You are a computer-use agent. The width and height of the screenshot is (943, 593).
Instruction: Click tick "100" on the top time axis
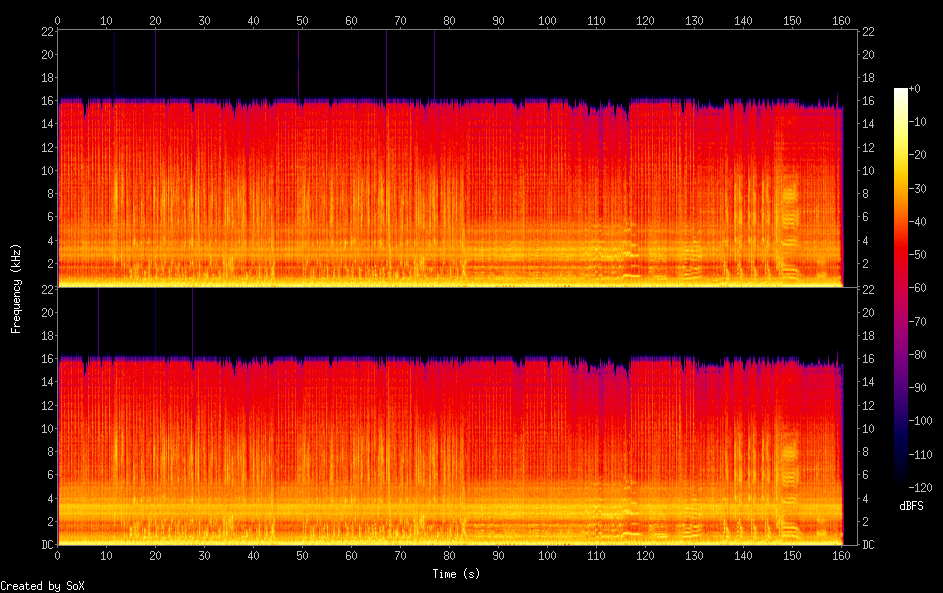(547, 20)
